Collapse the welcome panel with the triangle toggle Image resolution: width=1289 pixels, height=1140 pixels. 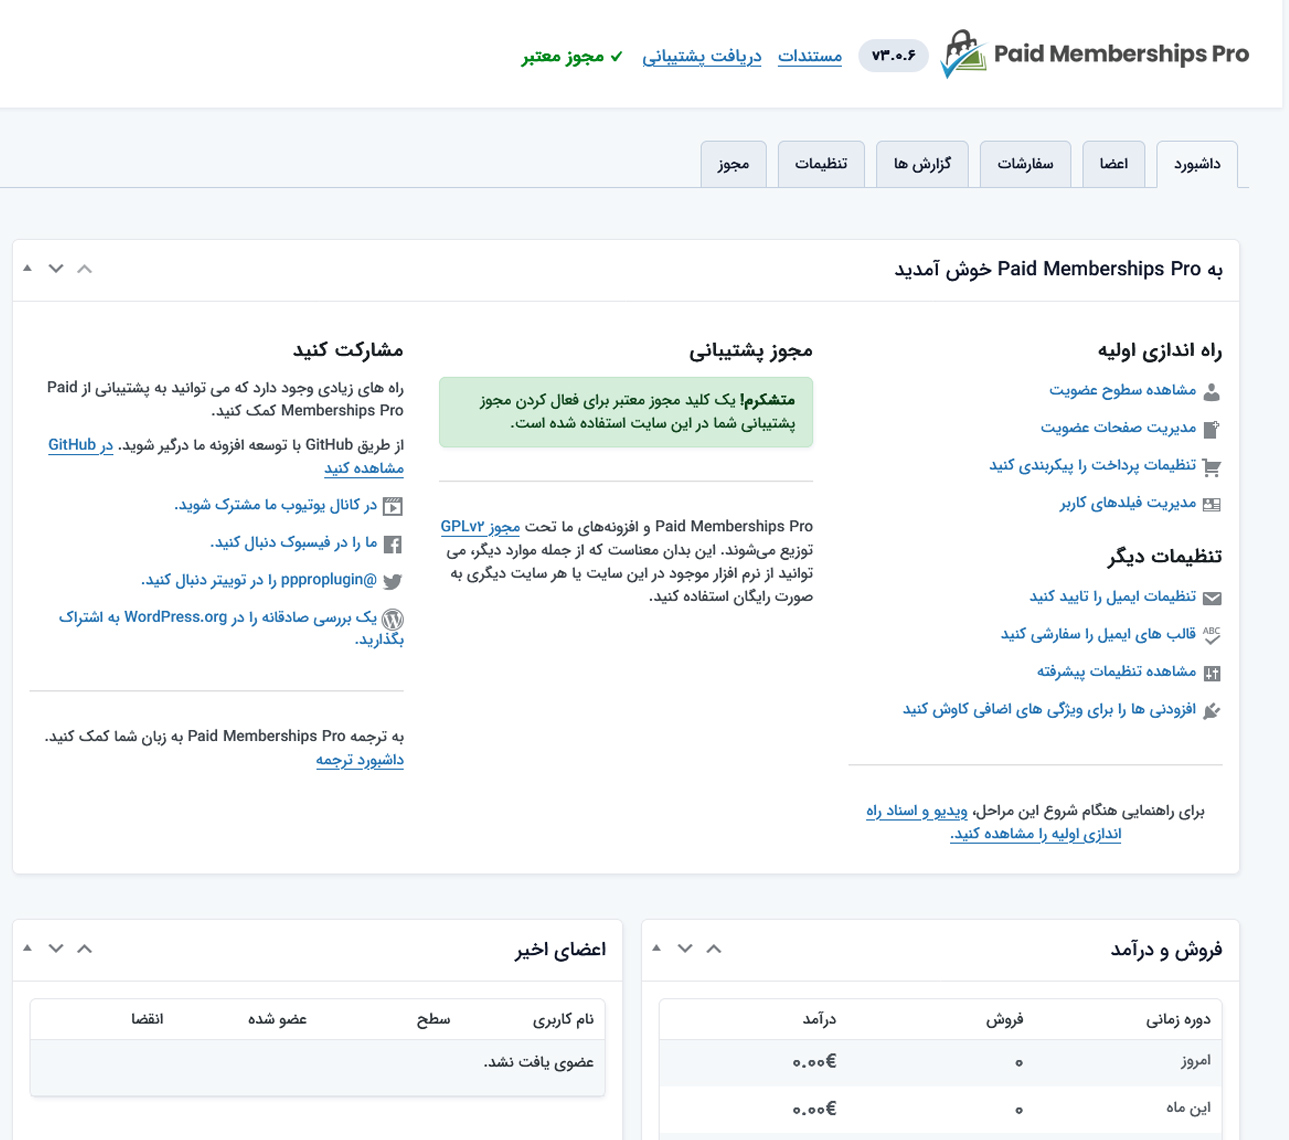(27, 268)
